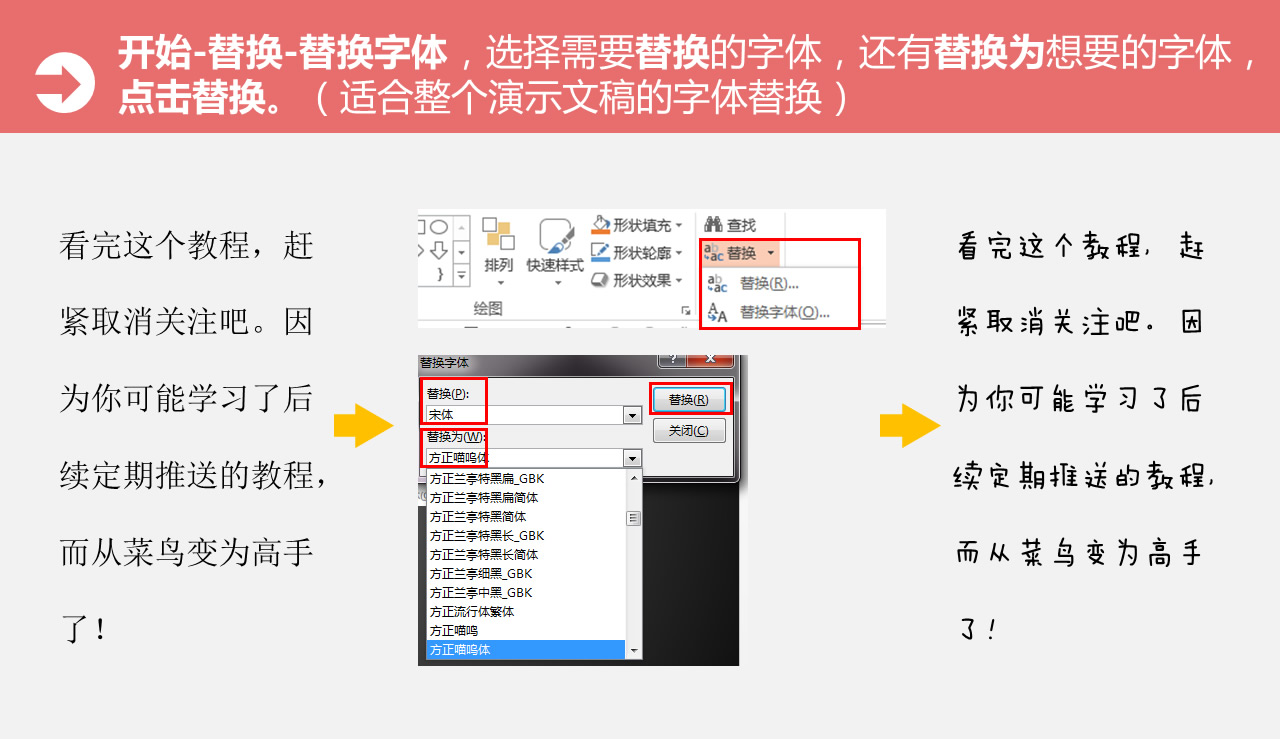Expand the 替换 ribbon dropdown arrow
Screen dimensions: 1280x739
tap(771, 254)
